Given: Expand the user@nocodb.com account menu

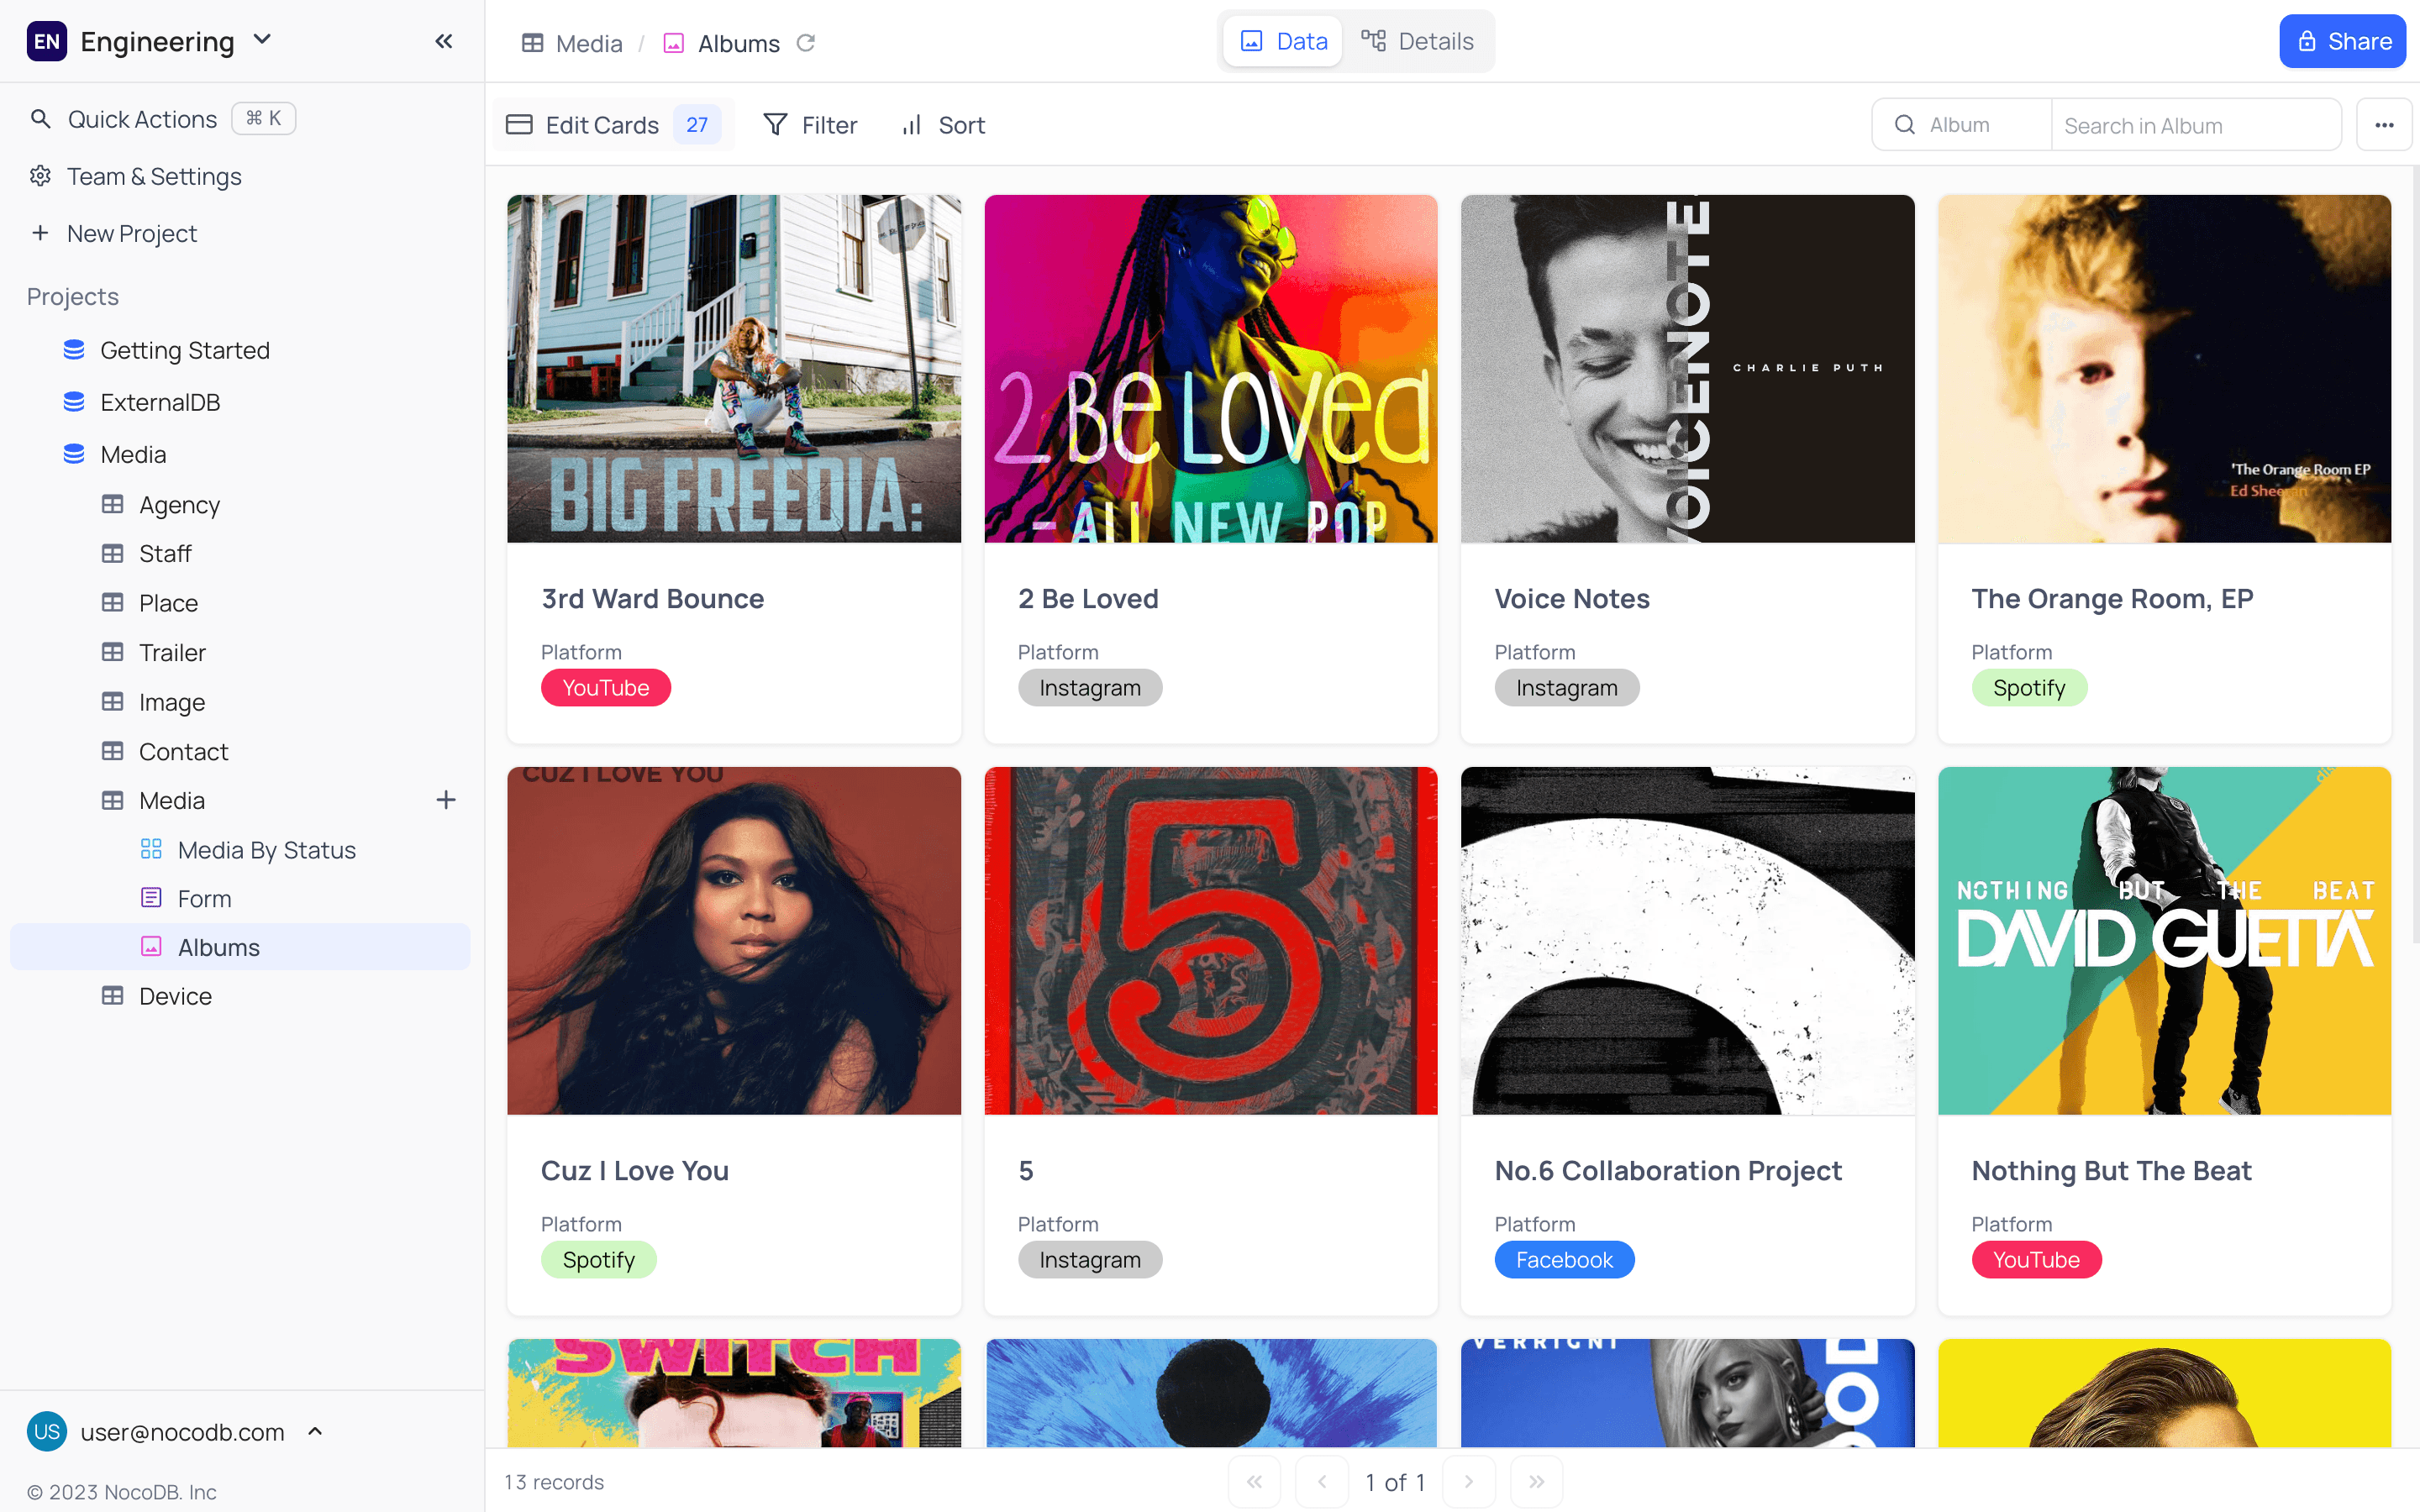Looking at the screenshot, I should click(x=315, y=1431).
